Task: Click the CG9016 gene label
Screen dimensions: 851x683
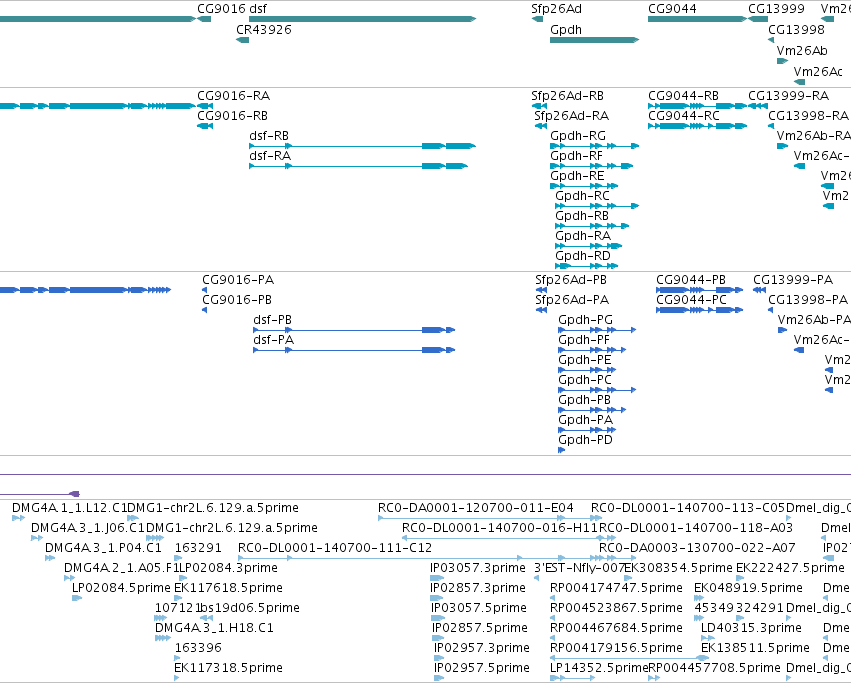Action: (x=221, y=9)
